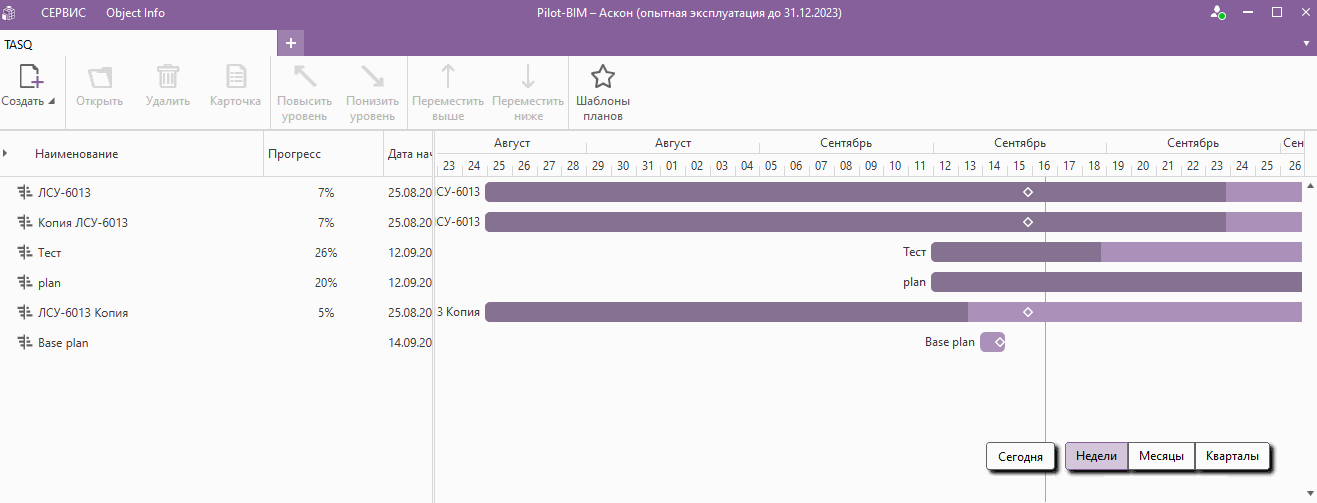Switch timeline scale to Недели

[1096, 456]
